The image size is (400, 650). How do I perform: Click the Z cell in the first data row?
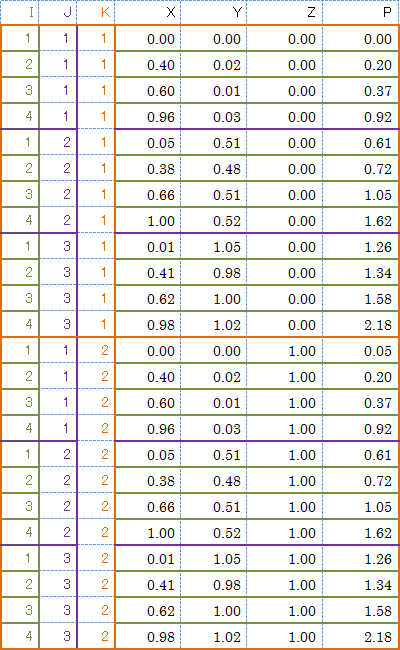[x=285, y=39]
